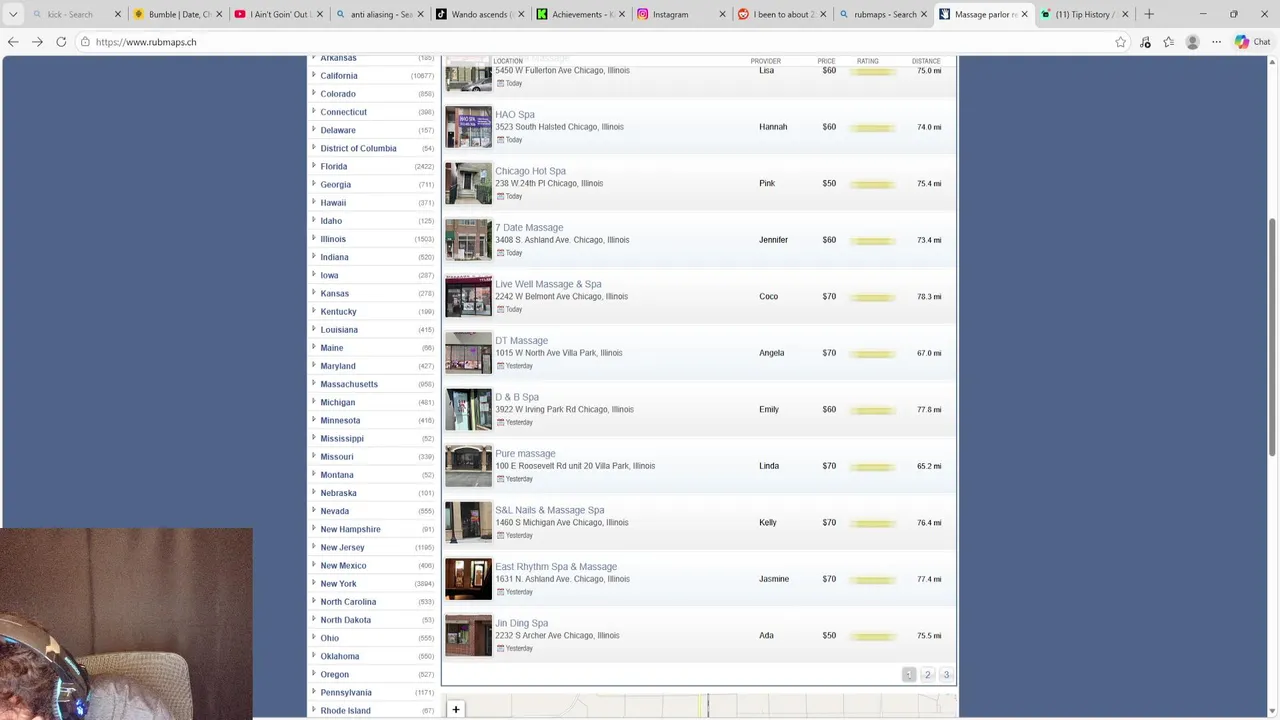Screen dimensions: 1280x720
Task: Click the PRICE column header
Action: tap(826, 61)
